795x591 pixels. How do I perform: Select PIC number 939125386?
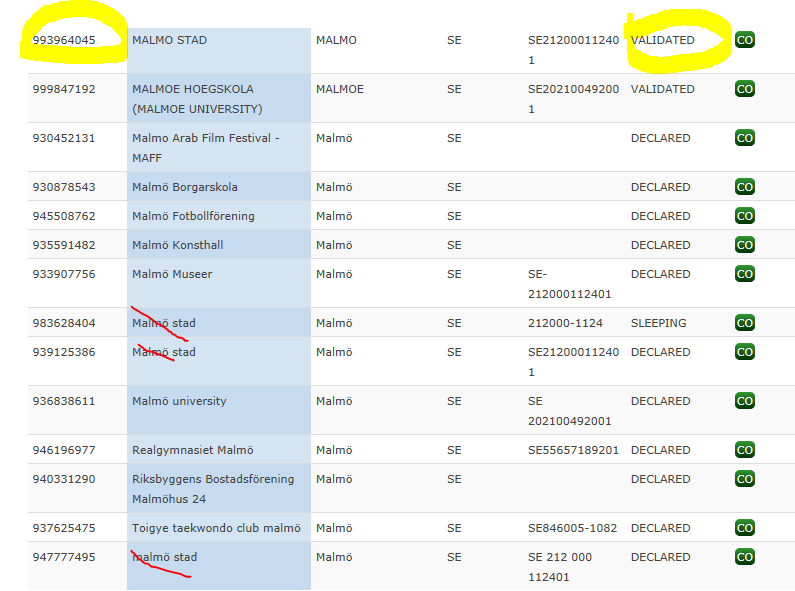[x=64, y=352]
